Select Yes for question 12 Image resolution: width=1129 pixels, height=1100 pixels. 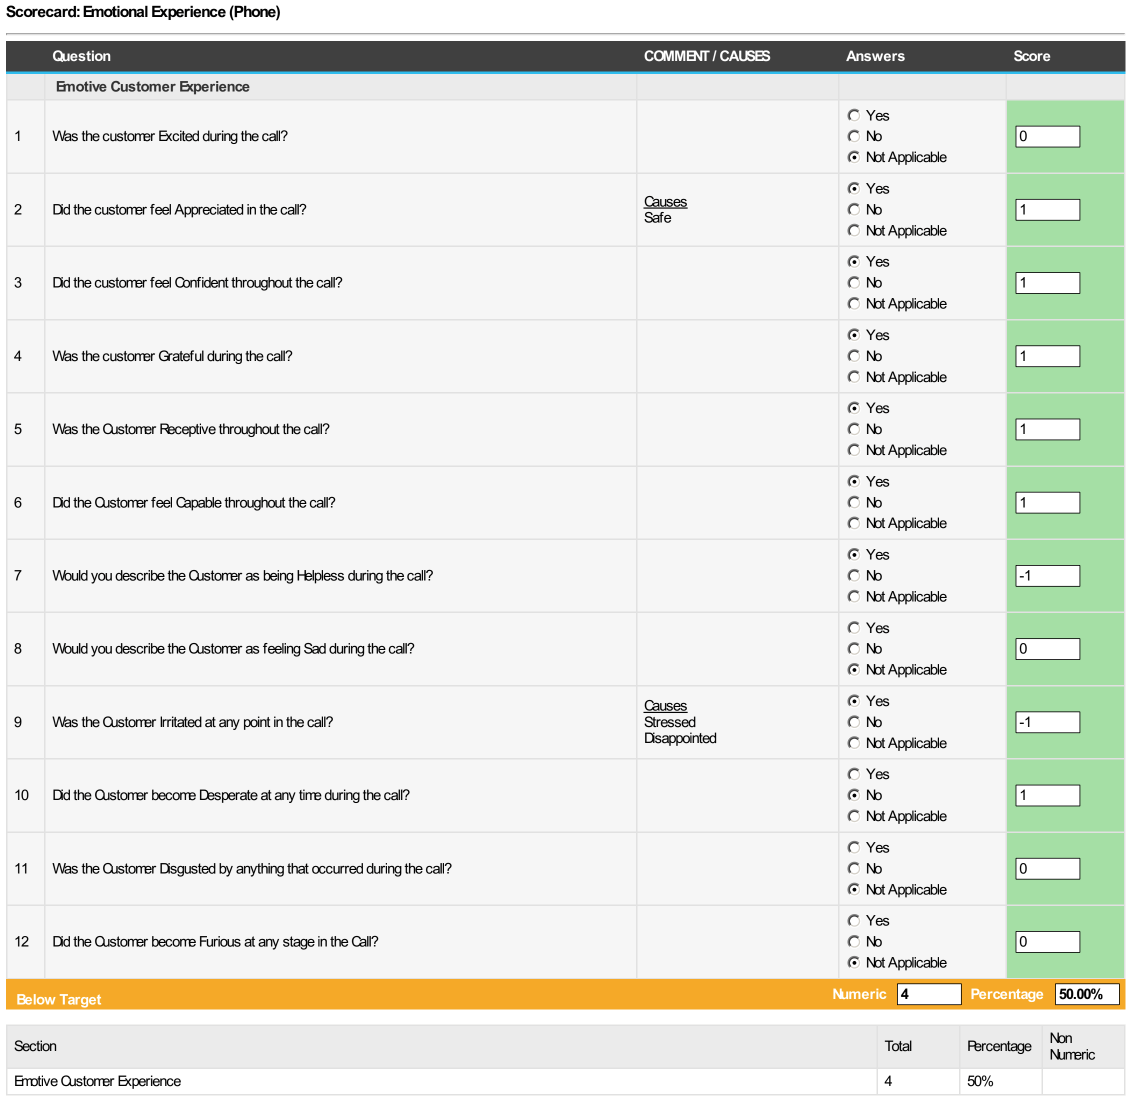click(854, 920)
